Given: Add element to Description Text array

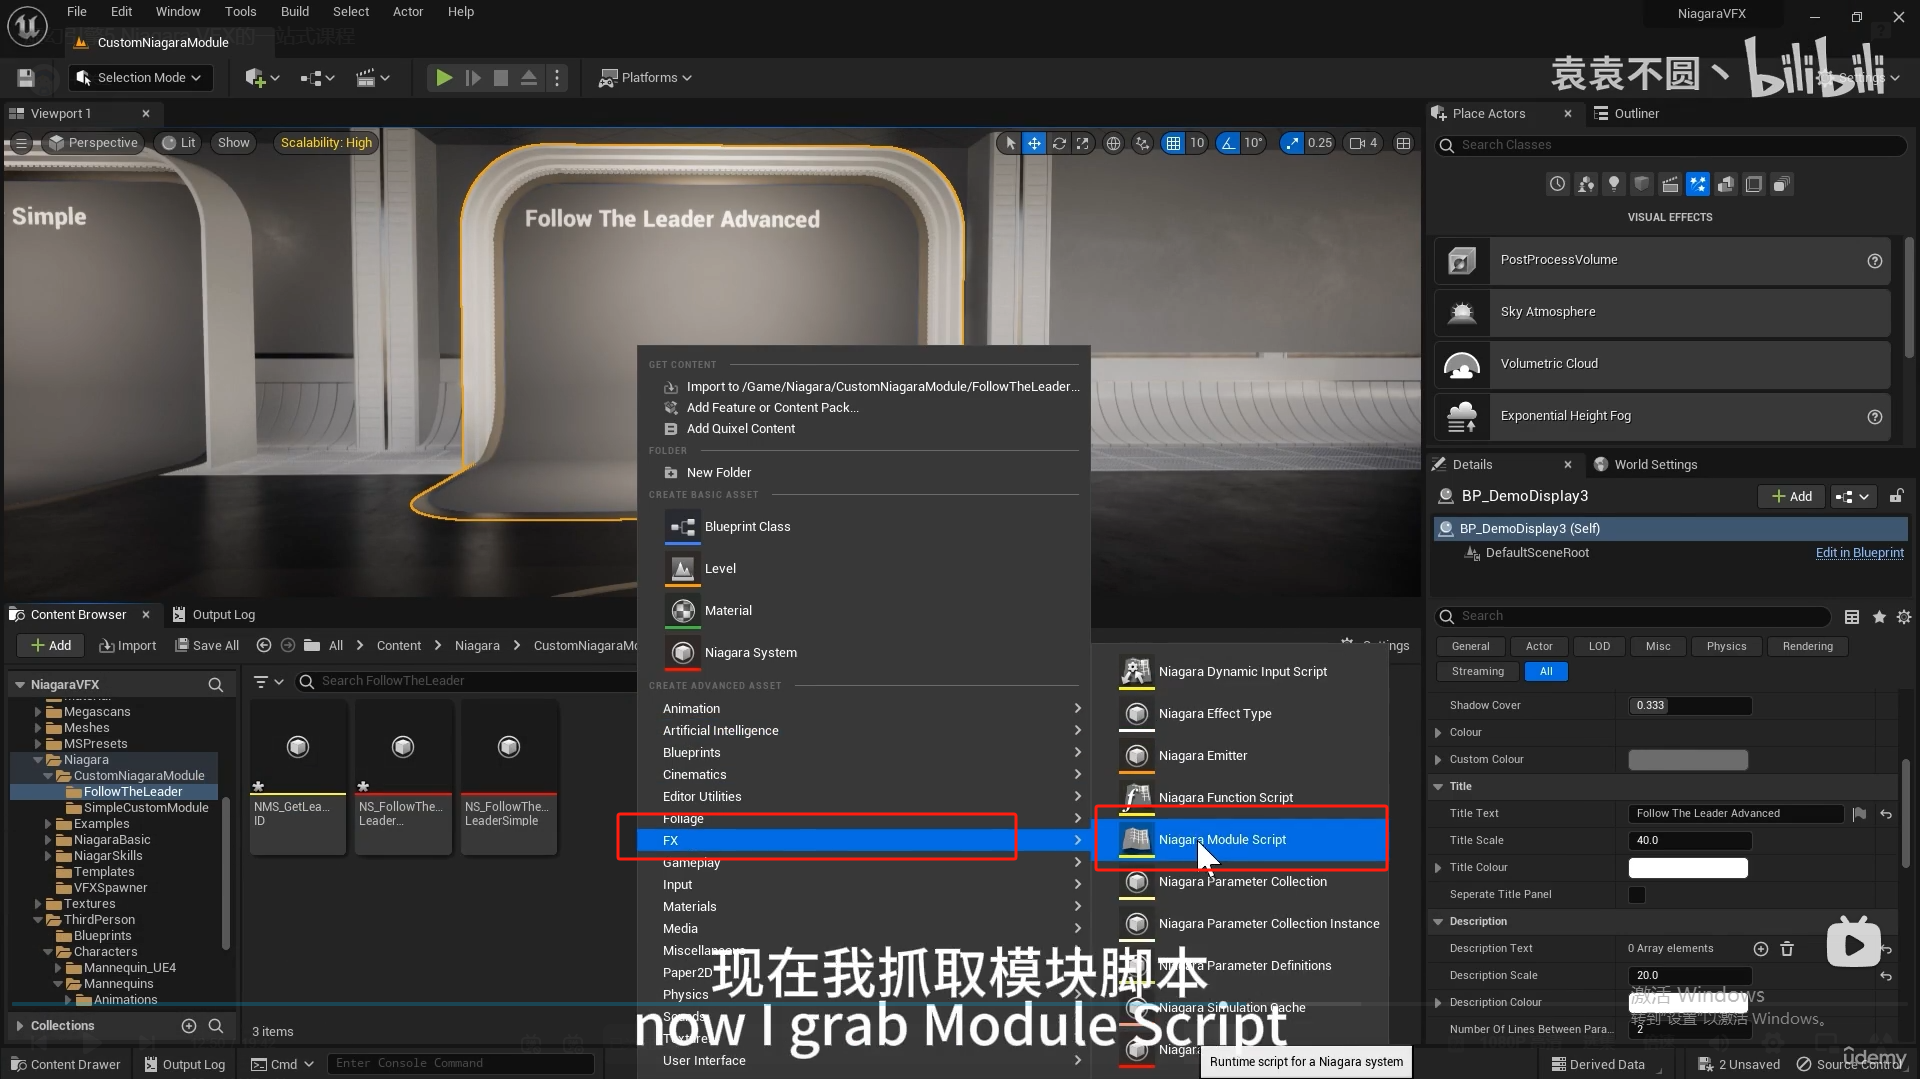Looking at the screenshot, I should [x=1761, y=949].
